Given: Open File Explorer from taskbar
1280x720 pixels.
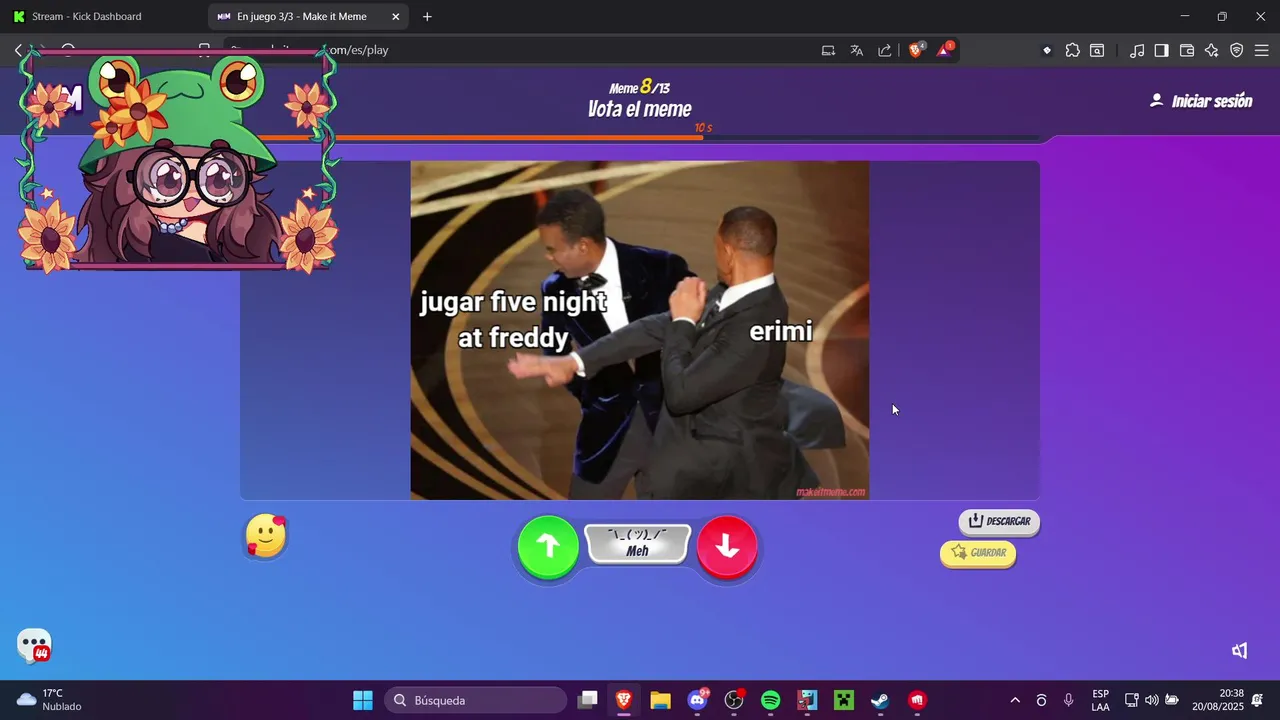Looking at the screenshot, I should (x=660, y=700).
